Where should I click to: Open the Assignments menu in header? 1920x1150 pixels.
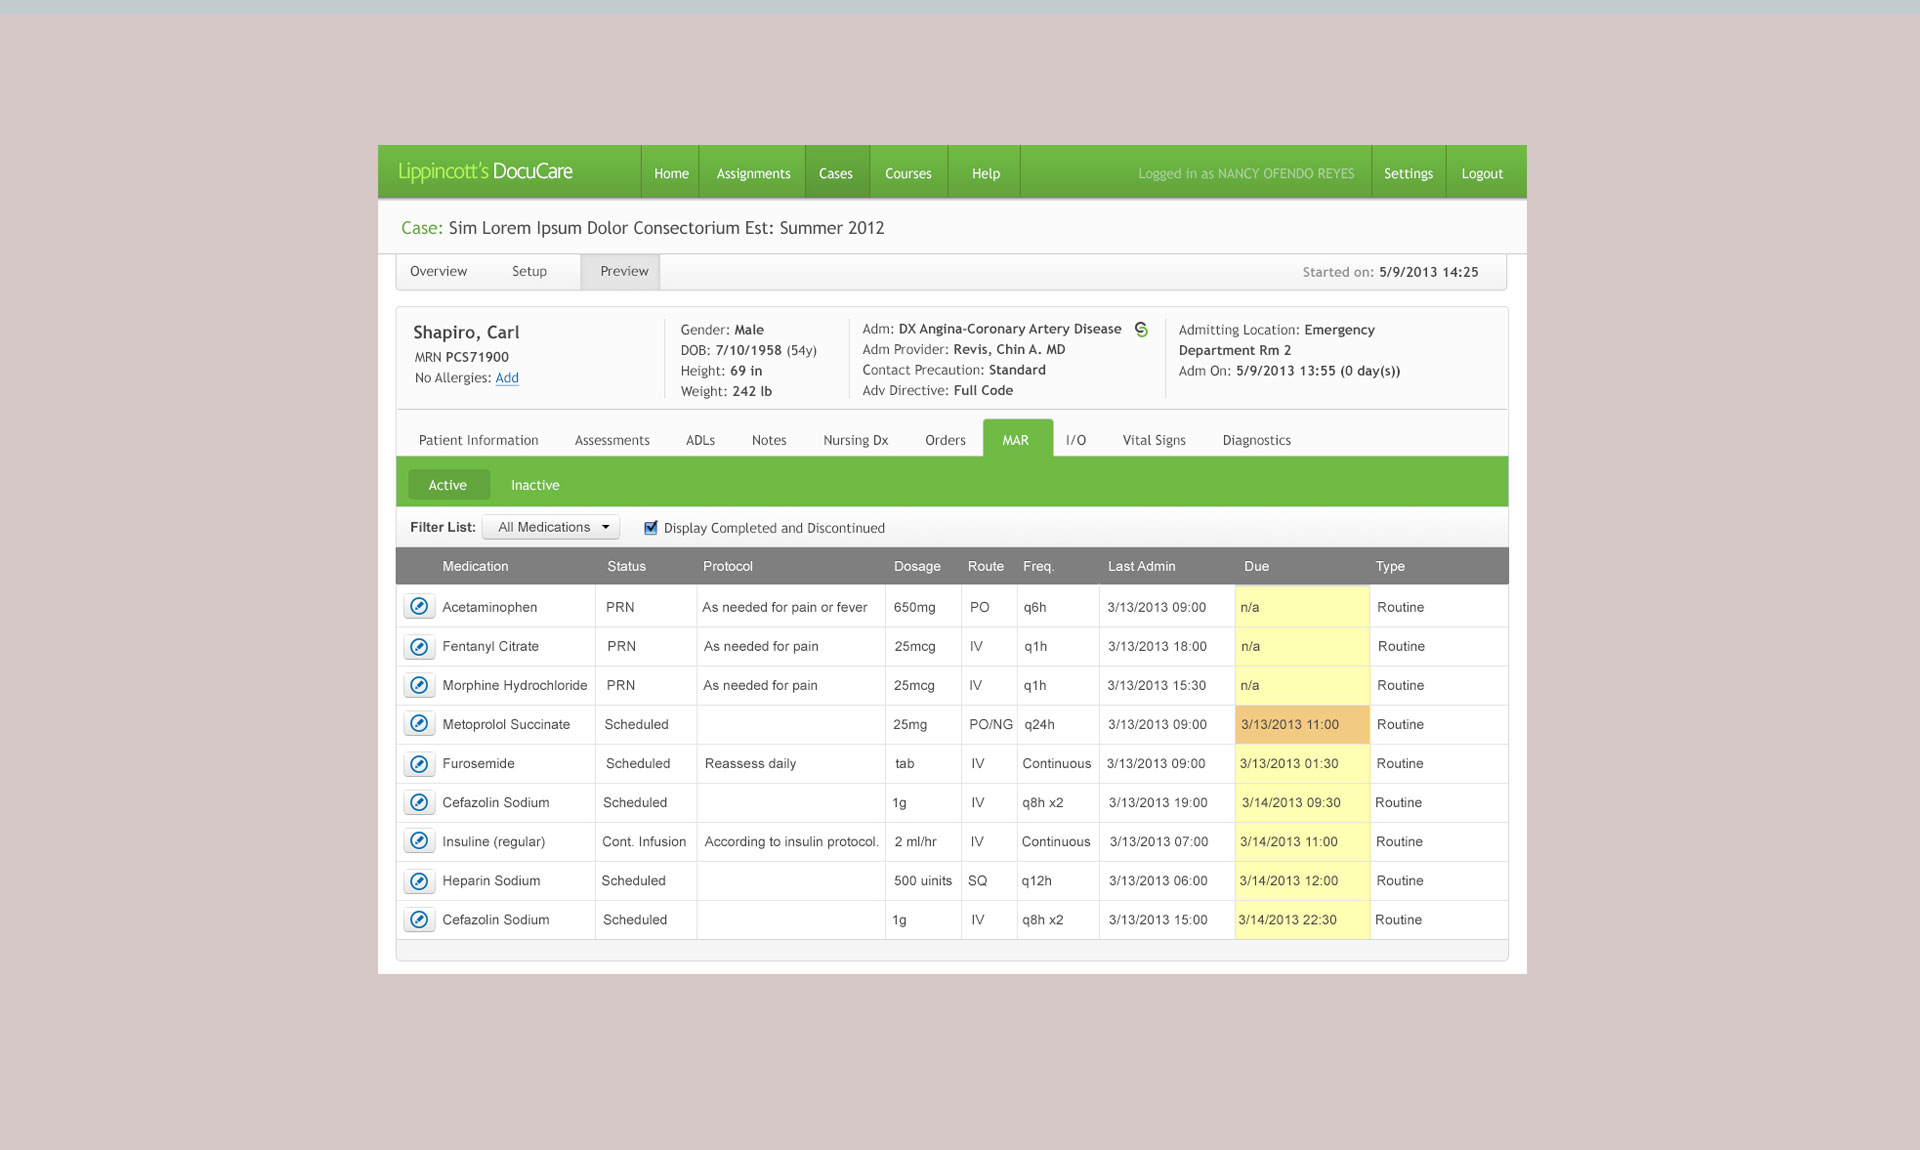(753, 173)
